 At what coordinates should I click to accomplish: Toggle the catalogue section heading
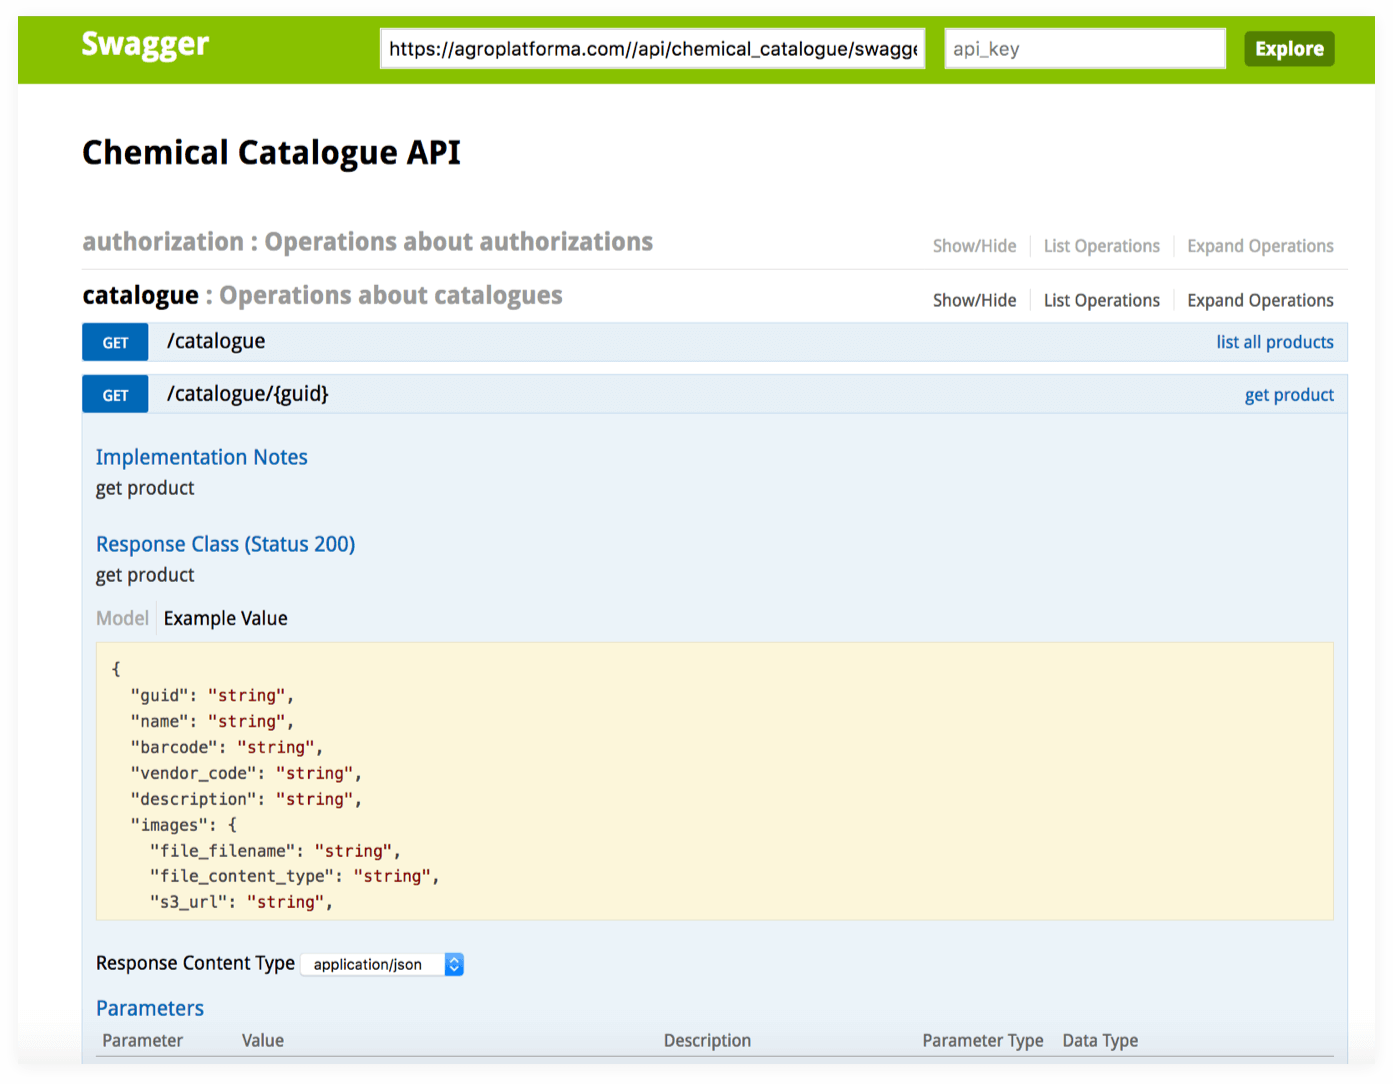322,296
